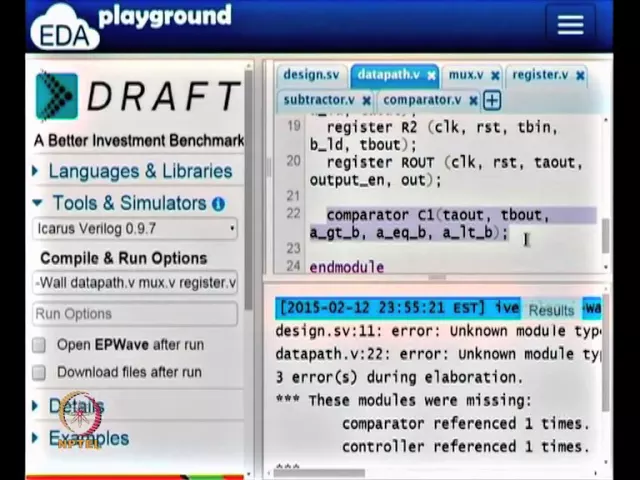Close the mux.v tab
This screenshot has width=640, height=480.
click(x=495, y=76)
